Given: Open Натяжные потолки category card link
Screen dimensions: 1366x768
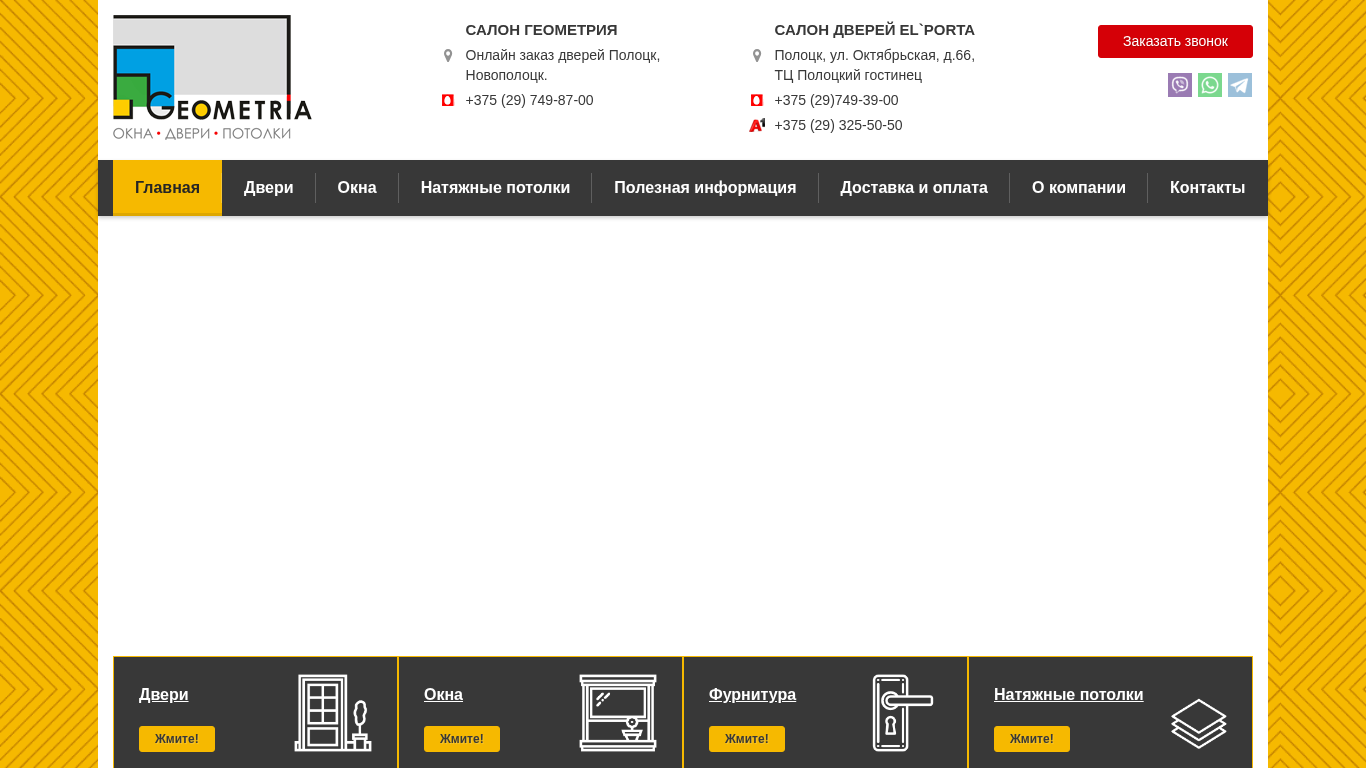Looking at the screenshot, I should pyautogui.click(x=1069, y=695).
